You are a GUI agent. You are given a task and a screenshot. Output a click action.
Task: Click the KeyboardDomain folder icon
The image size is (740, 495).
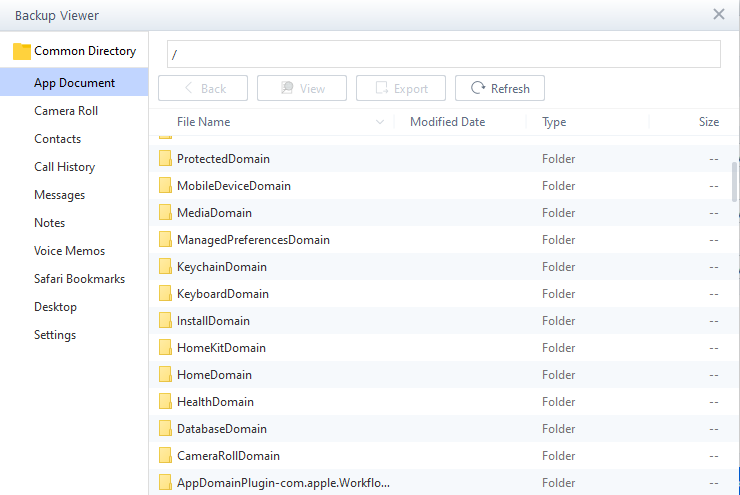pyautogui.click(x=165, y=294)
